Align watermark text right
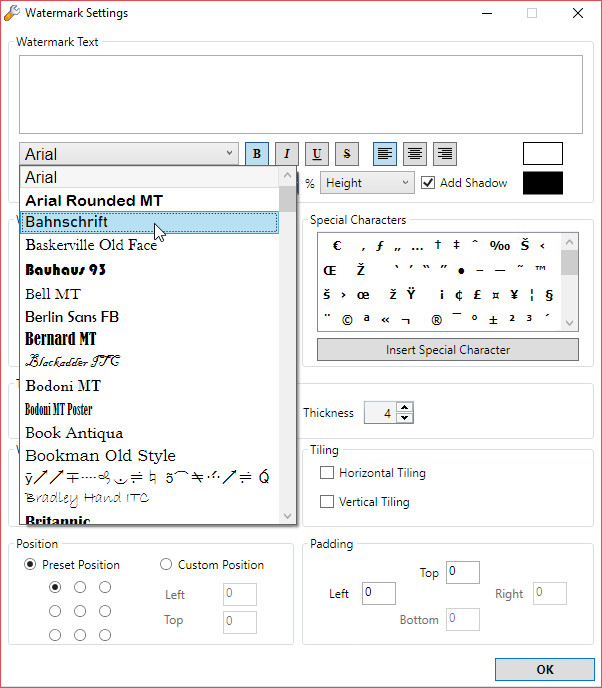Screen dimensions: 602x688 (x=444, y=153)
